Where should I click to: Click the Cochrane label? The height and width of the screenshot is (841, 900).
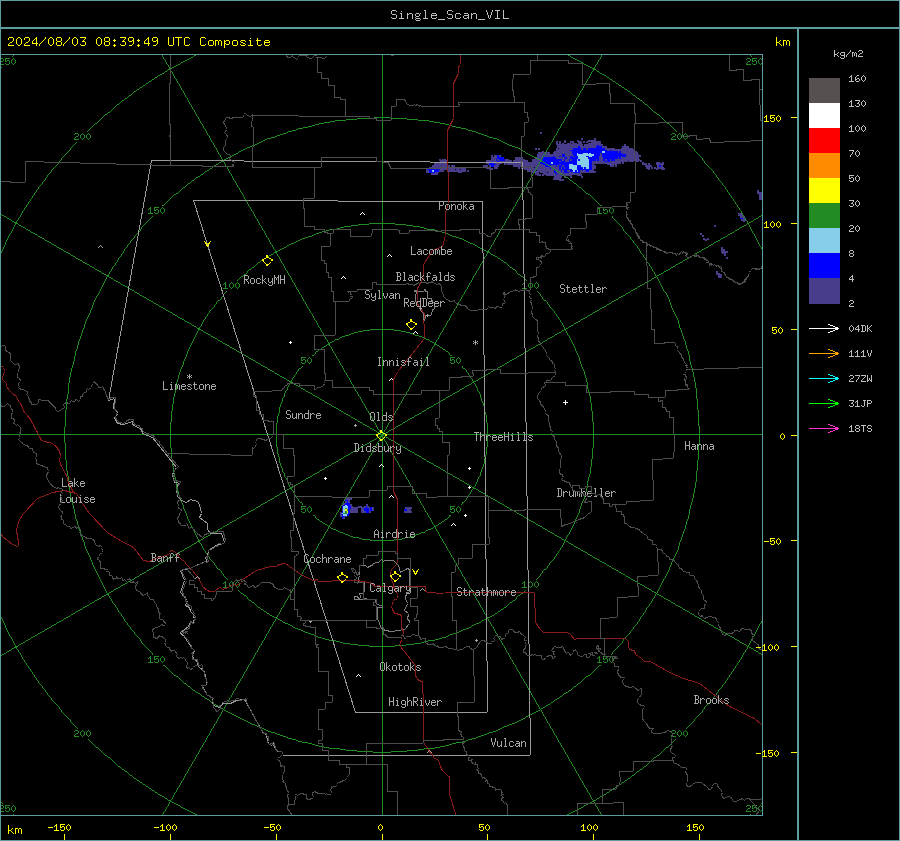pyautogui.click(x=327, y=559)
